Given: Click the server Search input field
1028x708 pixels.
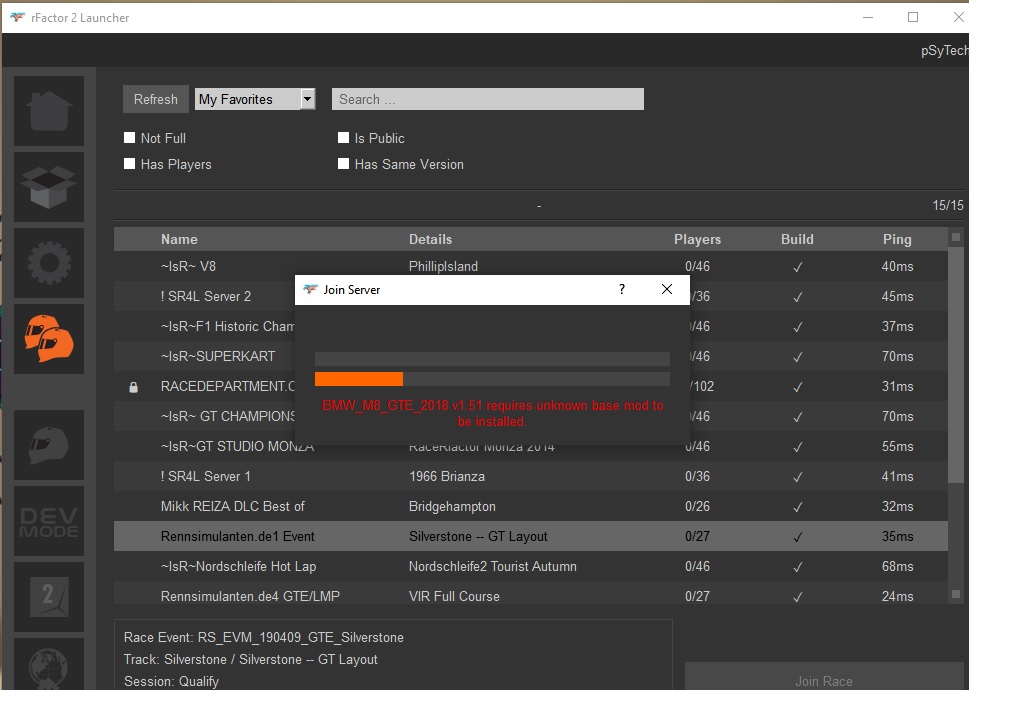Looking at the screenshot, I should 487,99.
